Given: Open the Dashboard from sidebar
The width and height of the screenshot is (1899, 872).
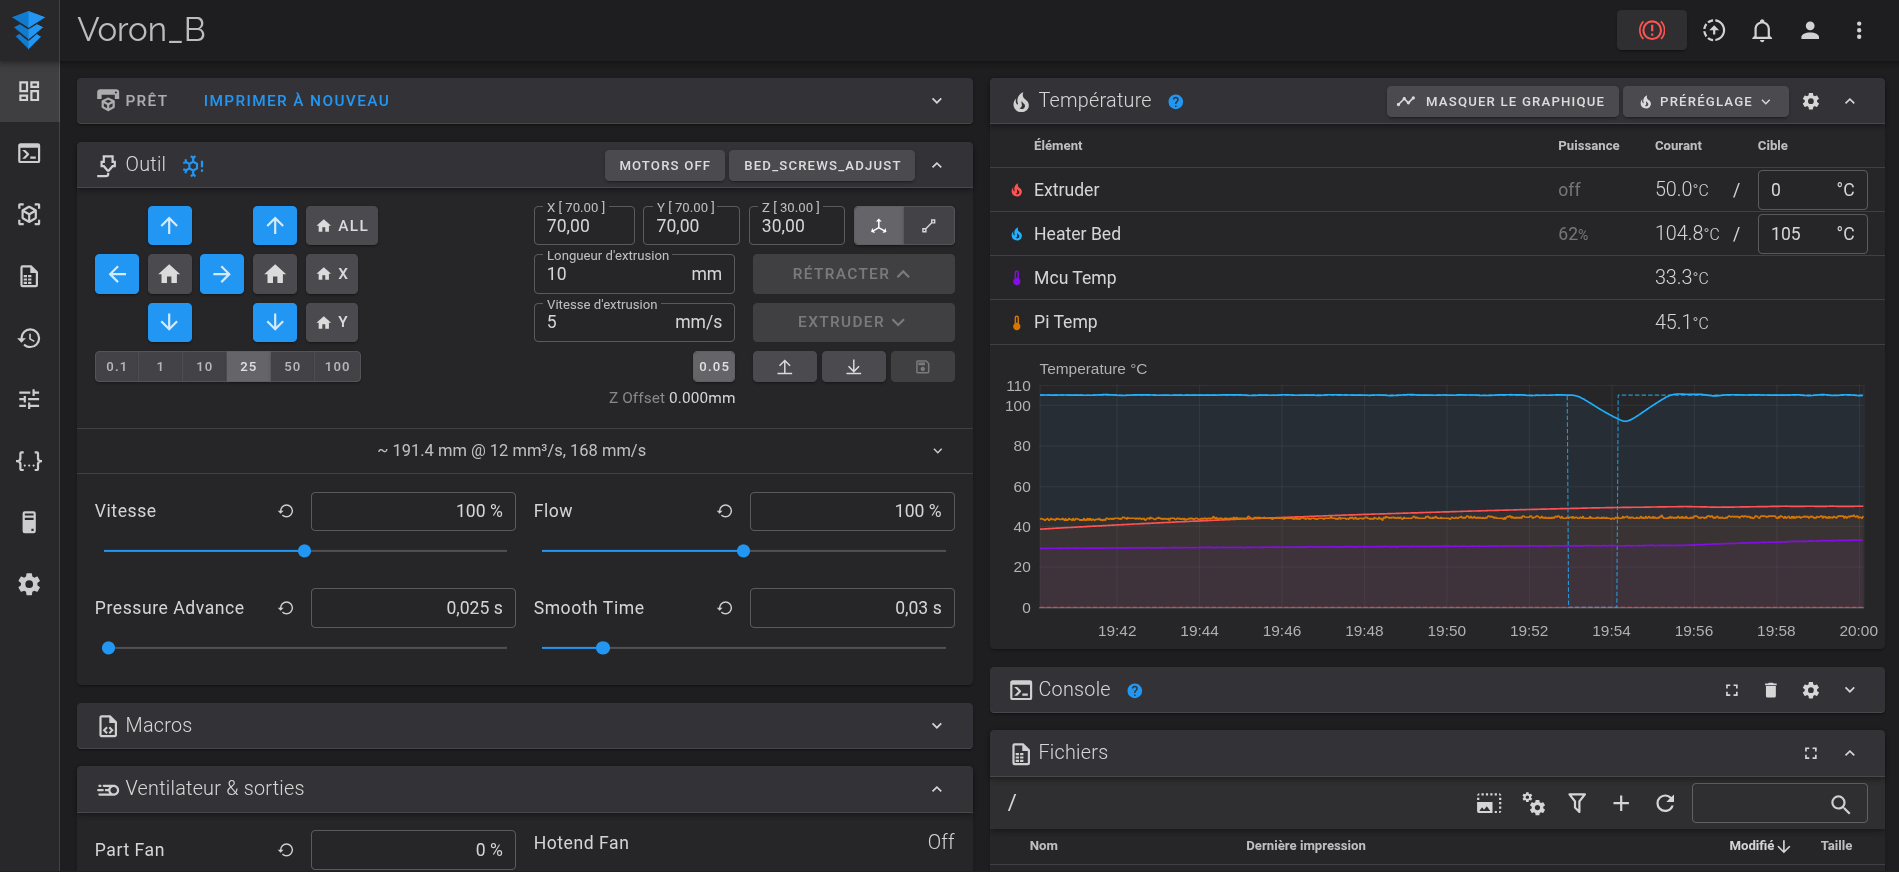Looking at the screenshot, I should (29, 91).
